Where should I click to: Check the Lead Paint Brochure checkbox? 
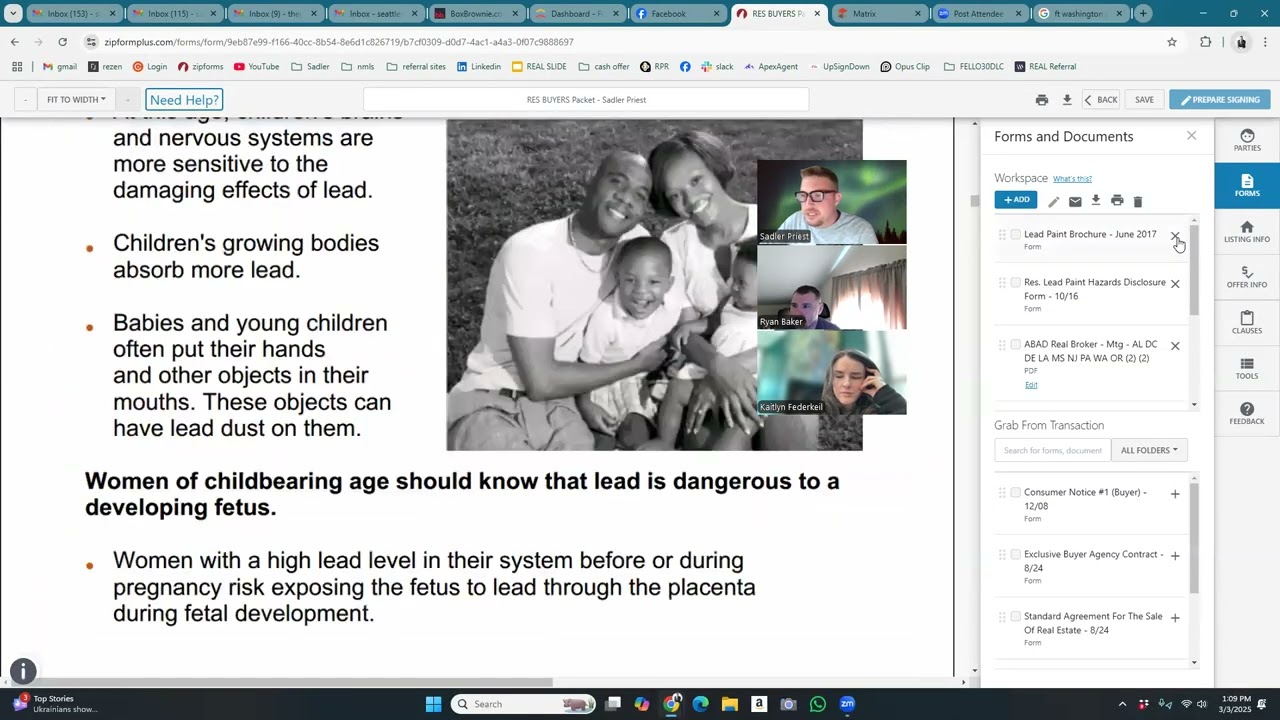click(1016, 234)
